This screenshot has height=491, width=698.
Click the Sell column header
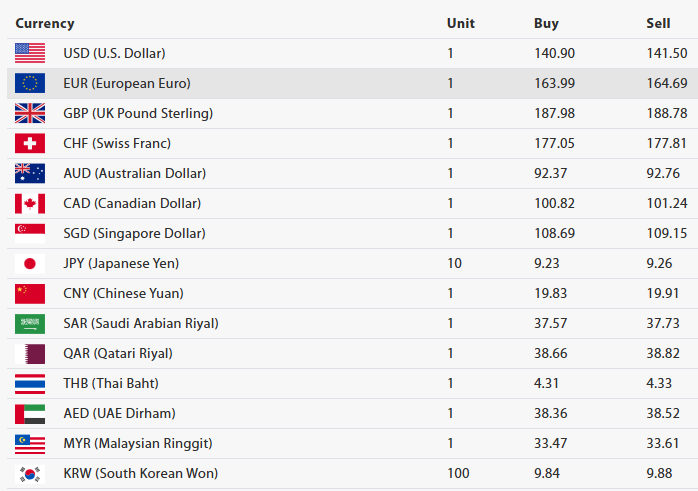tap(658, 23)
